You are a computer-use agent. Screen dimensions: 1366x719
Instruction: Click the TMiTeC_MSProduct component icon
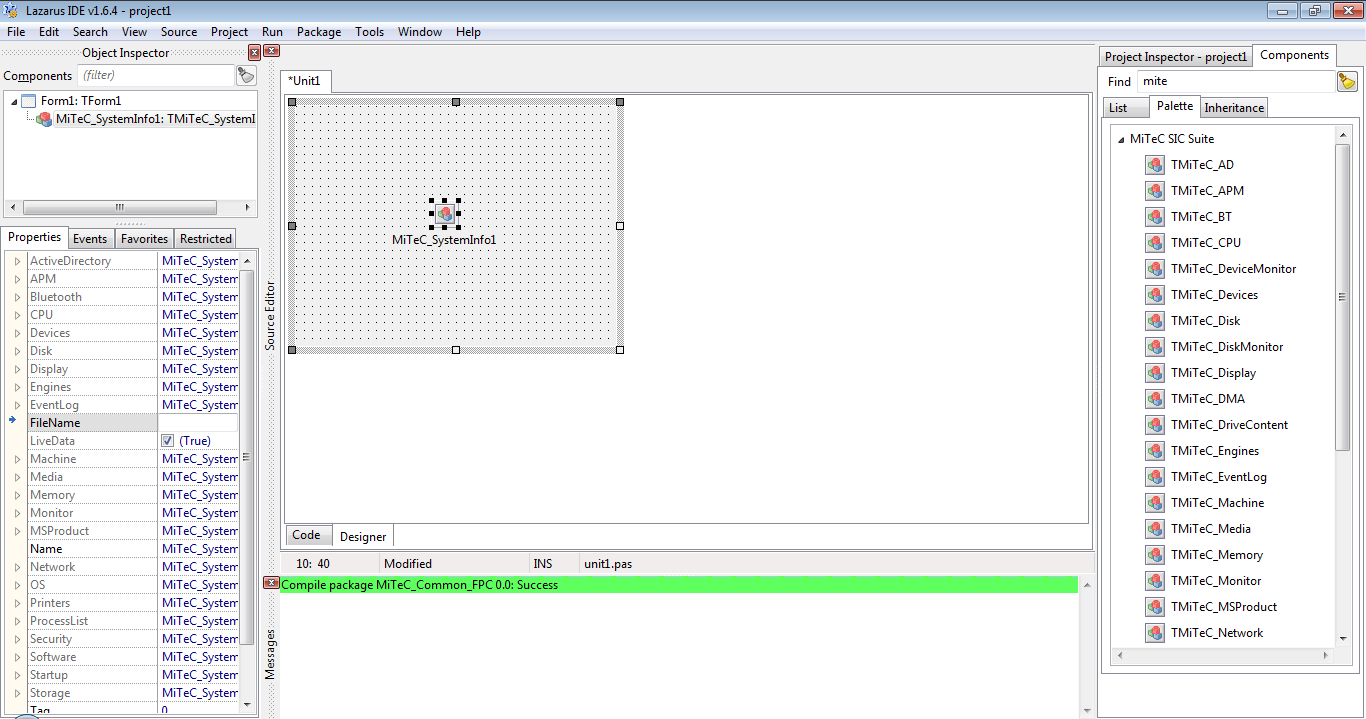coord(1156,607)
